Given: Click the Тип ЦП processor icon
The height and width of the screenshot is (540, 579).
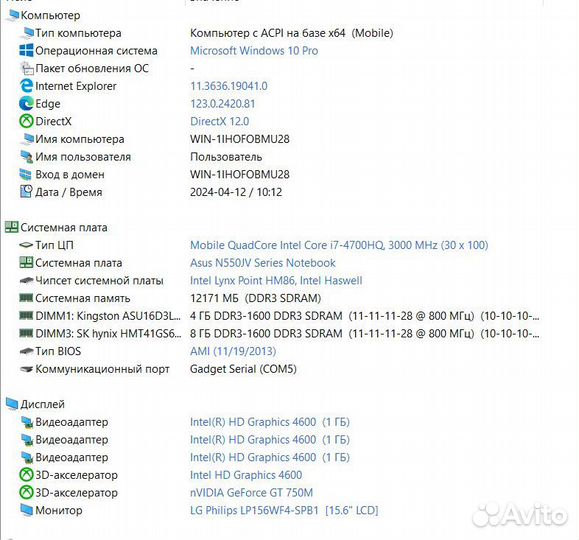Looking at the screenshot, I should point(26,245).
